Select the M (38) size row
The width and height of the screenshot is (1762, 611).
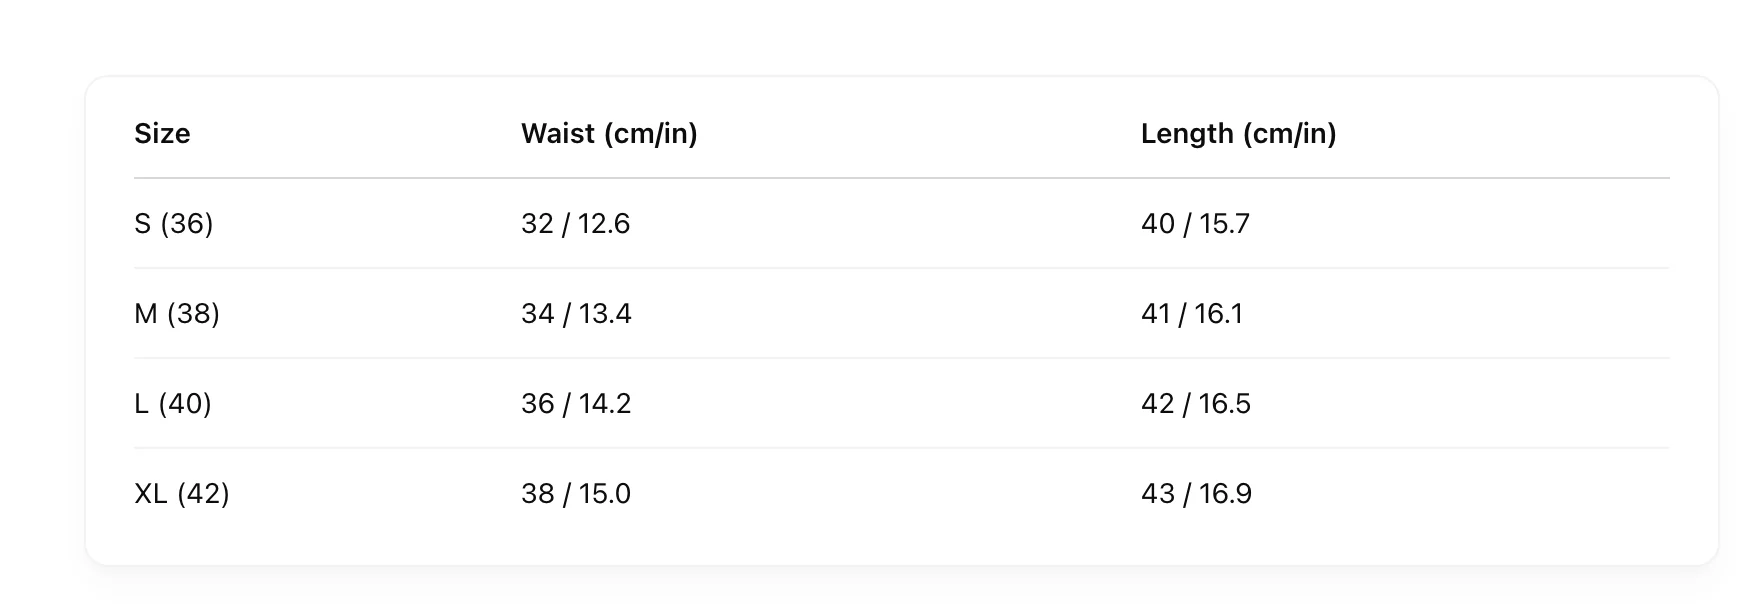[177, 313]
